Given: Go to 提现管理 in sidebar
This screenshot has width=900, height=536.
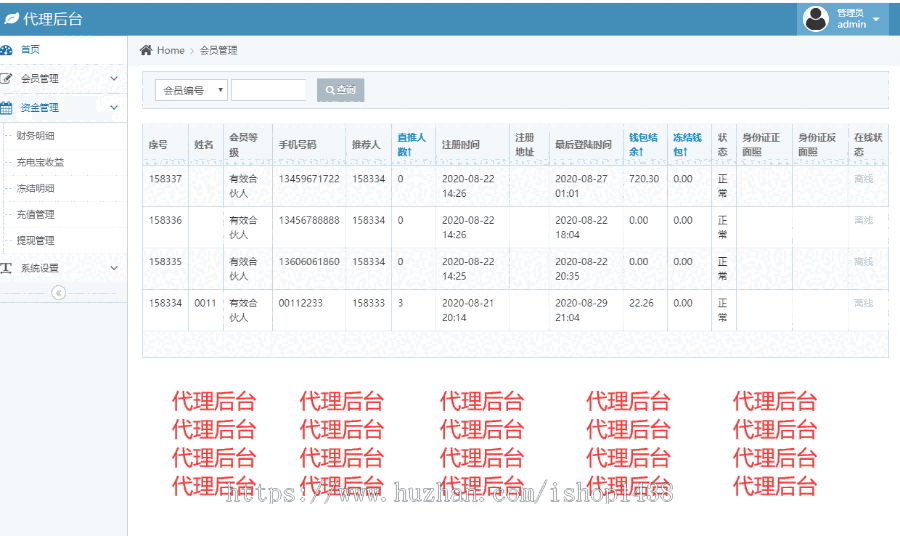Looking at the screenshot, I should [36, 240].
